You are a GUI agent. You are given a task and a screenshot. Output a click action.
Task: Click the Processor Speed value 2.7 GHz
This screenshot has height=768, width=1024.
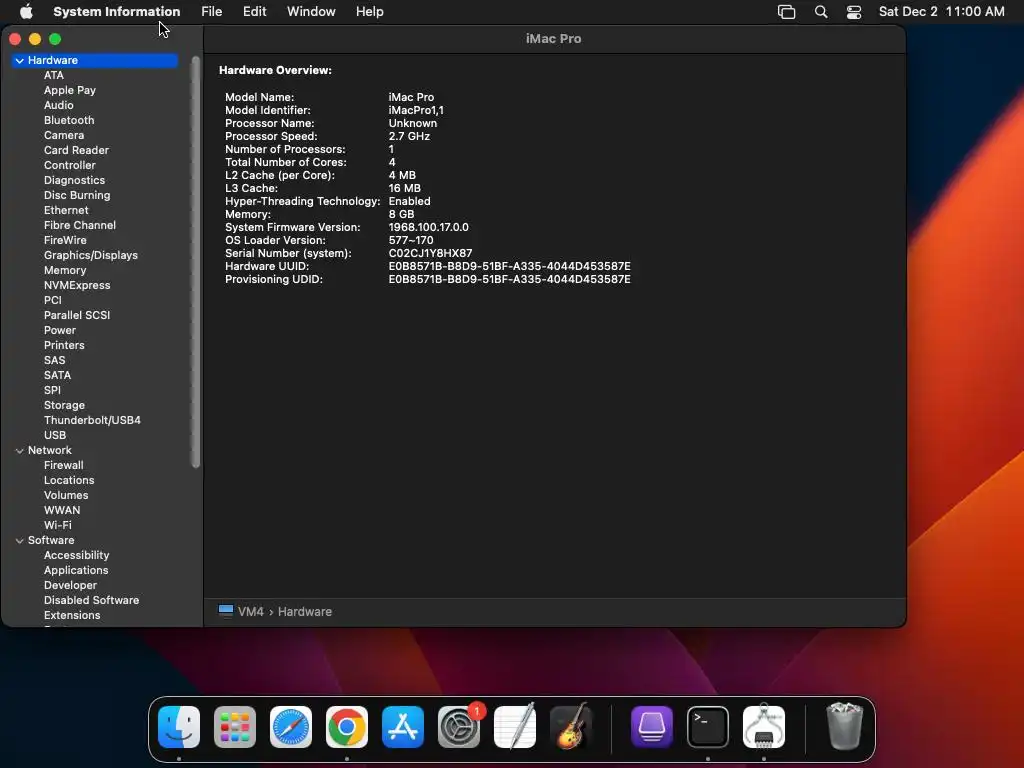409,136
